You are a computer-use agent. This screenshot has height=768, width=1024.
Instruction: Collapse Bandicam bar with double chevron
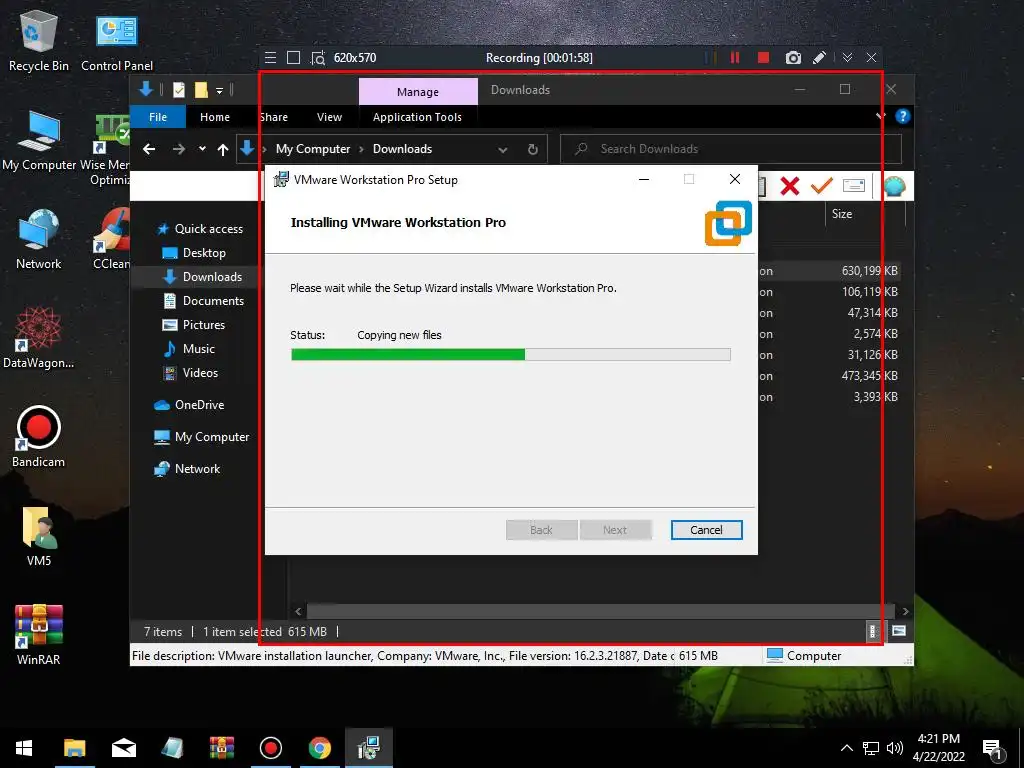pyautogui.click(x=847, y=57)
